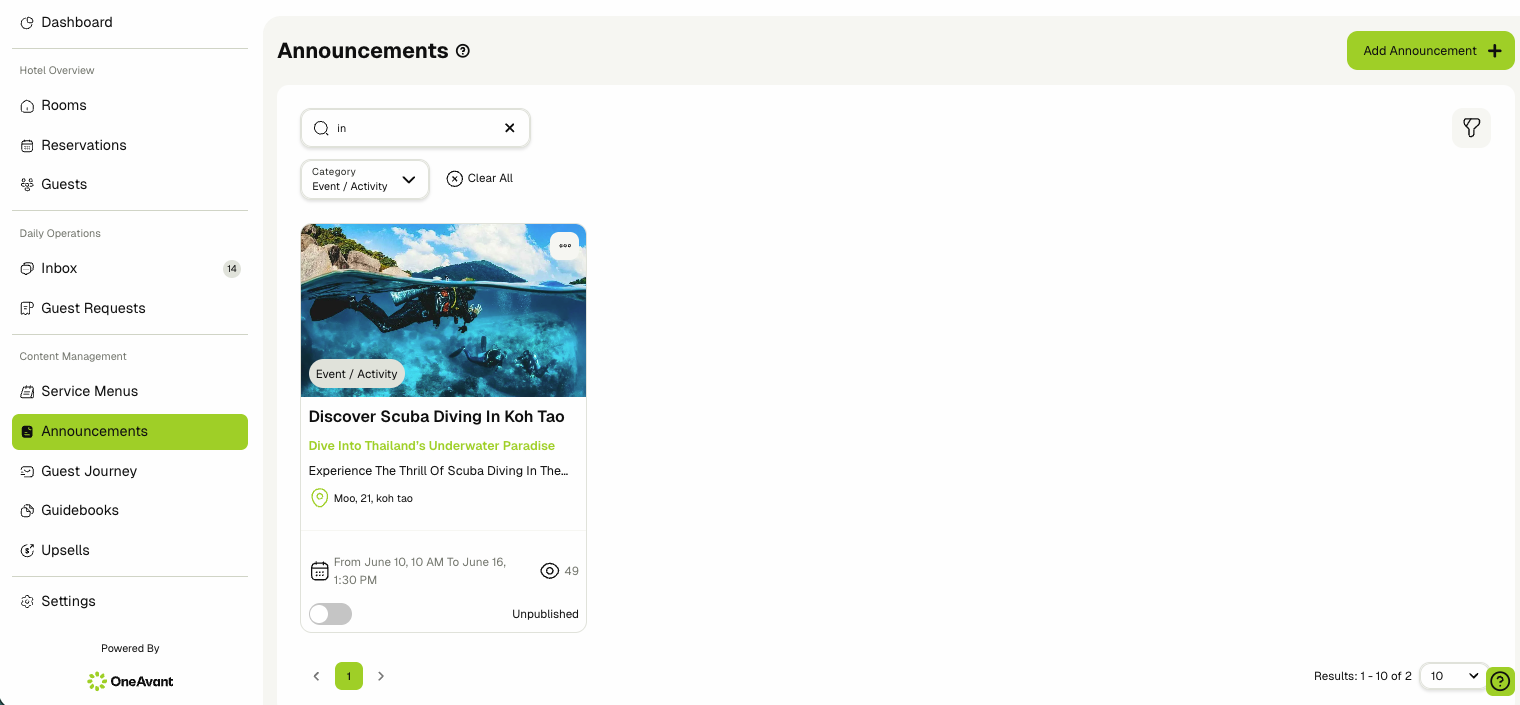
Task: Select the Announcements sidebar item
Action: 129,431
